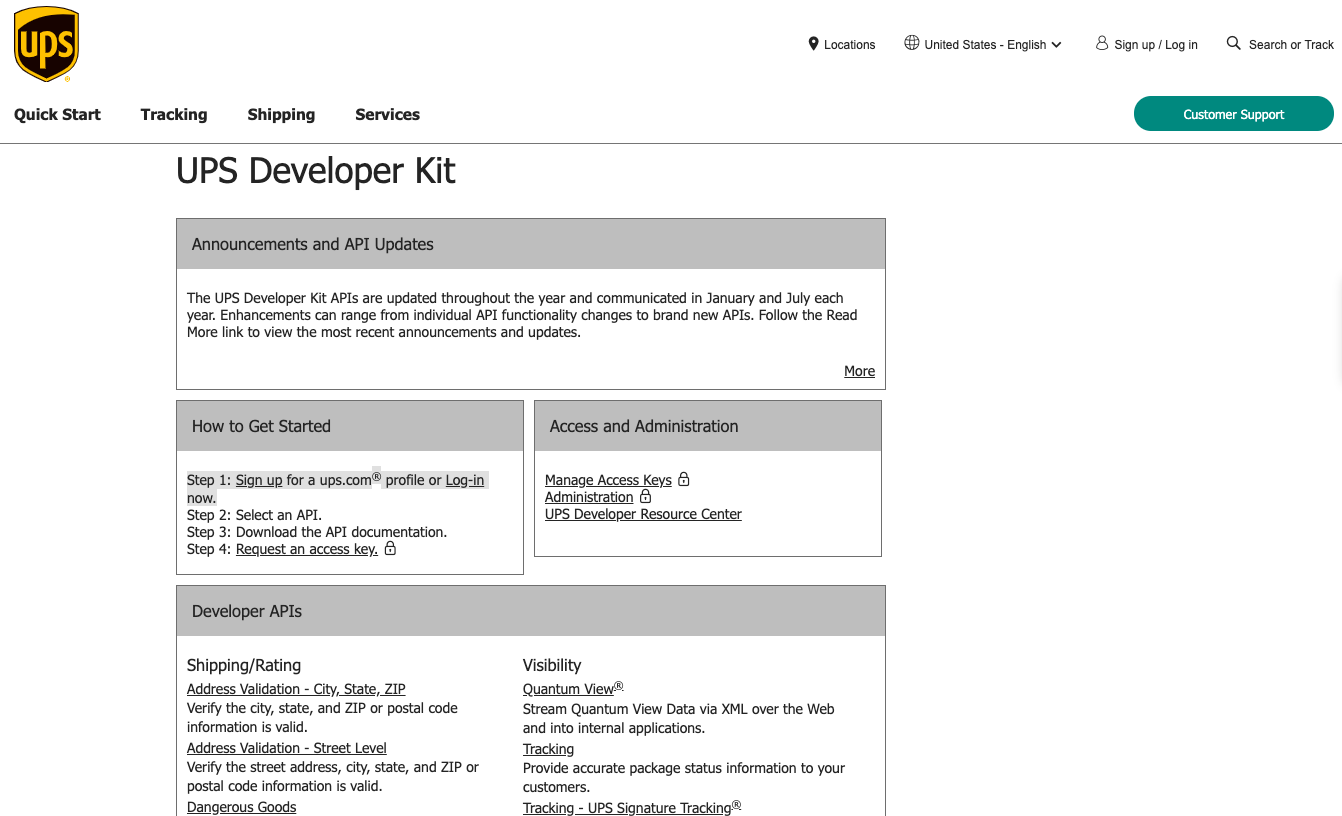This screenshot has width=1342, height=816.
Task: Switch to the Tracking menu
Action: click(x=173, y=114)
